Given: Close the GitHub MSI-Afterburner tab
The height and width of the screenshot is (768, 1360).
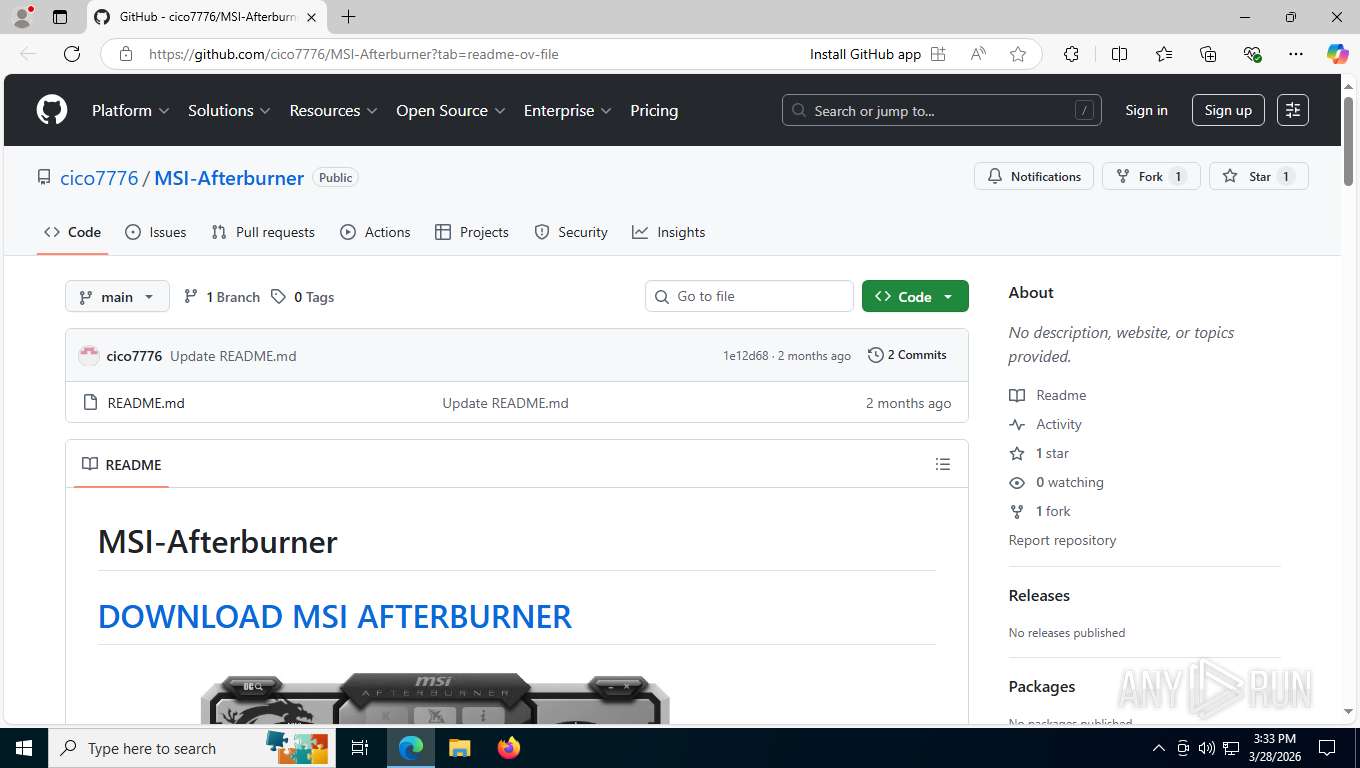Looking at the screenshot, I should 310,17.
